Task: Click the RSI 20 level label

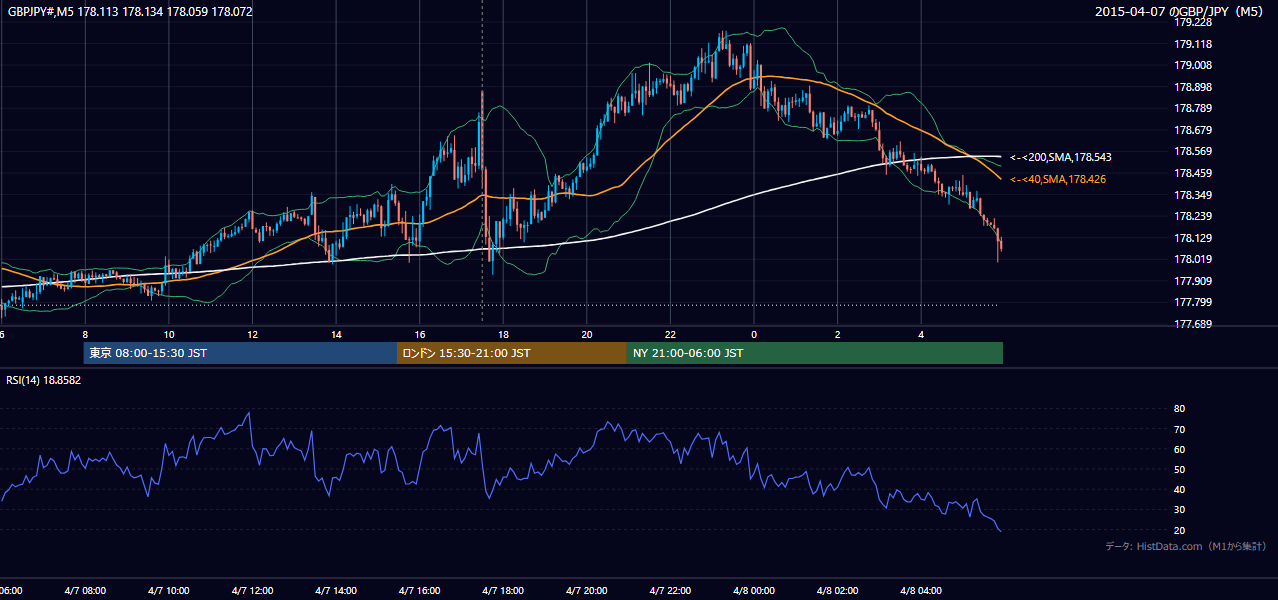Action: click(1179, 530)
